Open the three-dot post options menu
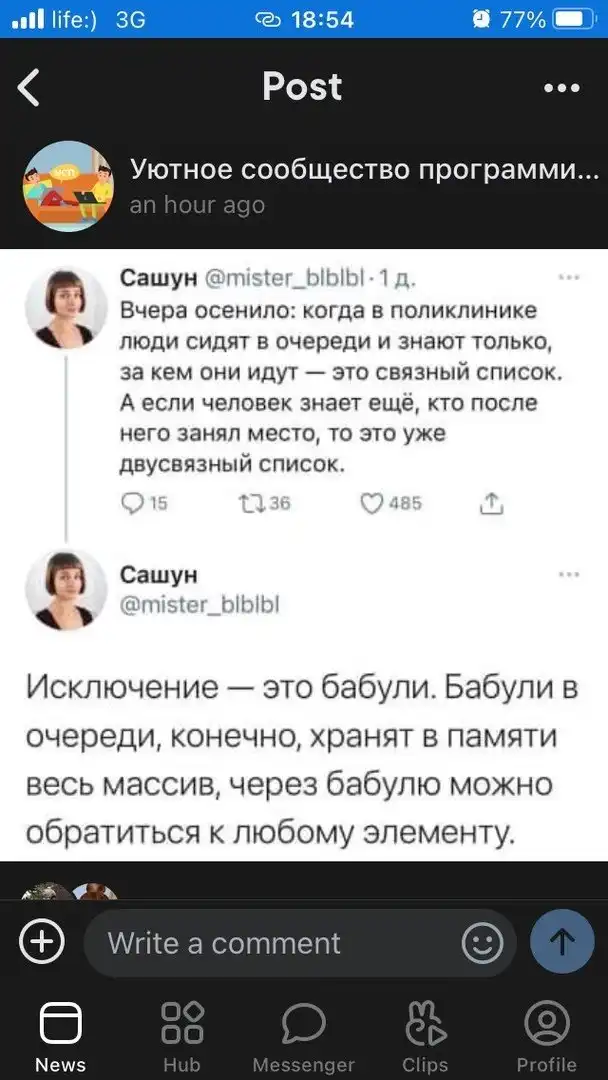The height and width of the screenshot is (1080, 608). (x=561, y=88)
